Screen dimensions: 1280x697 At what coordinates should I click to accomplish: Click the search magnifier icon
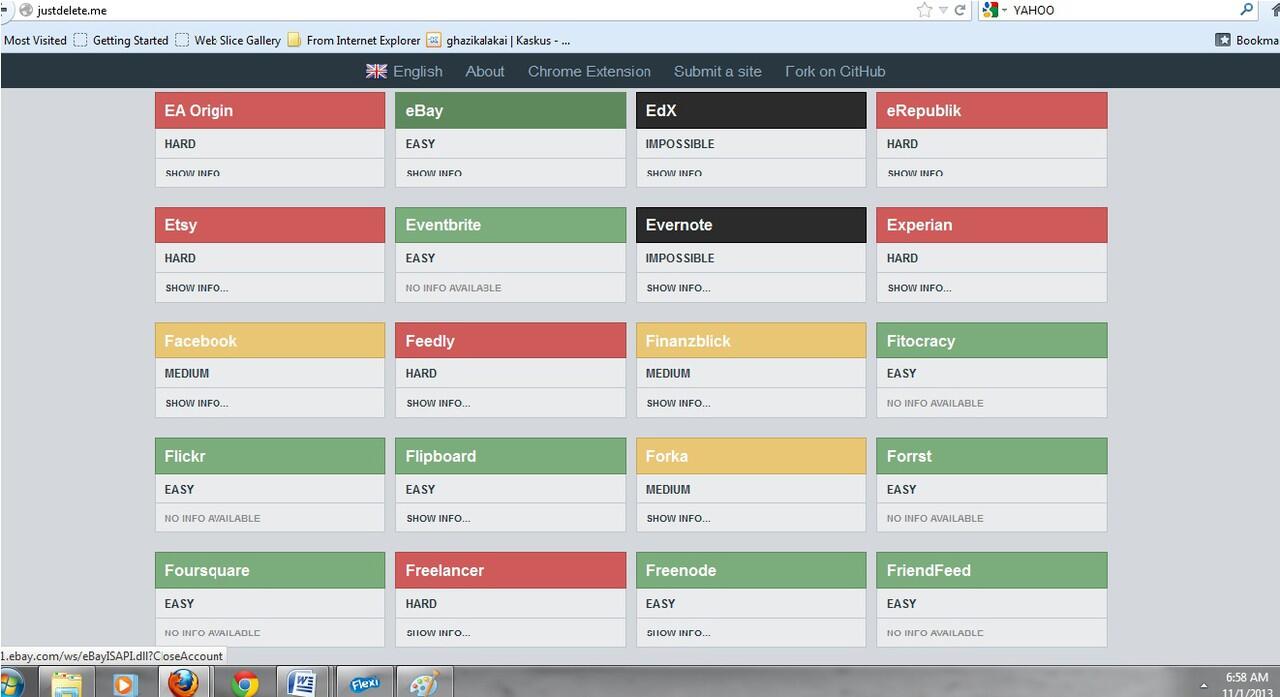[1246, 10]
